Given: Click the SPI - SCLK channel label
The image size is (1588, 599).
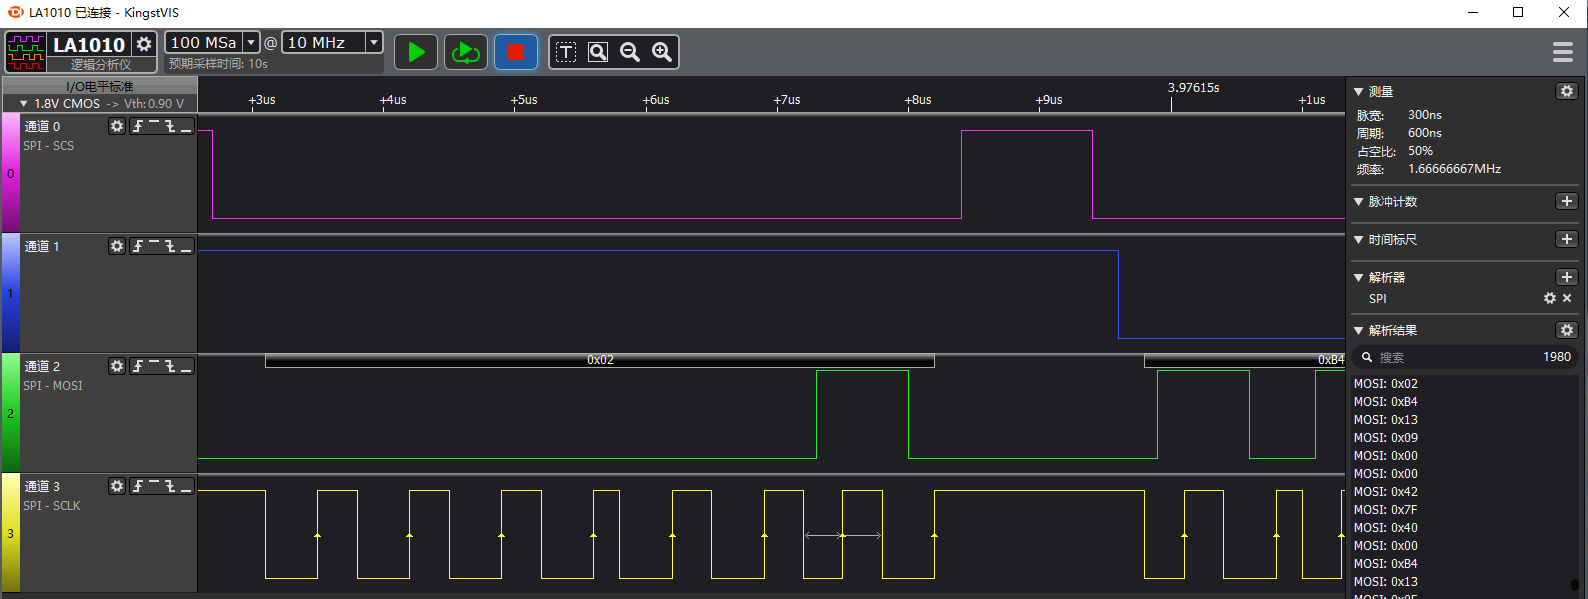Looking at the screenshot, I should 52,506.
